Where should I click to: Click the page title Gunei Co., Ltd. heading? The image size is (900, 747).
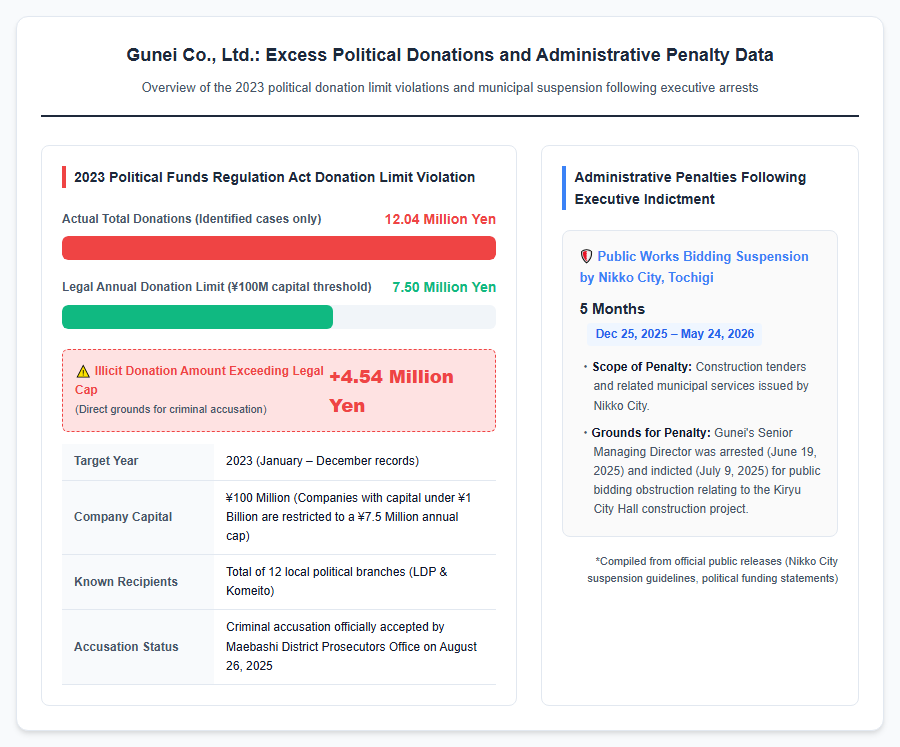click(450, 55)
